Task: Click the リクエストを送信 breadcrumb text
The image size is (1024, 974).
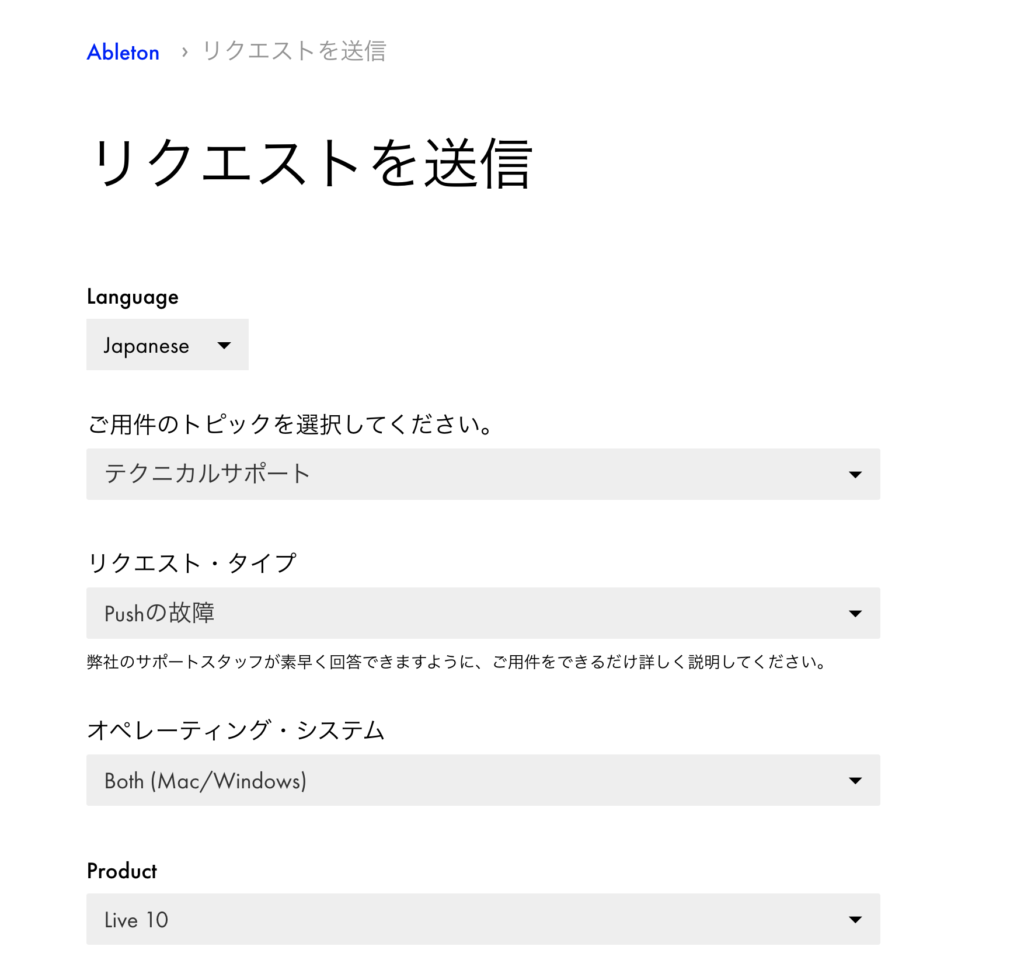Action: point(294,51)
